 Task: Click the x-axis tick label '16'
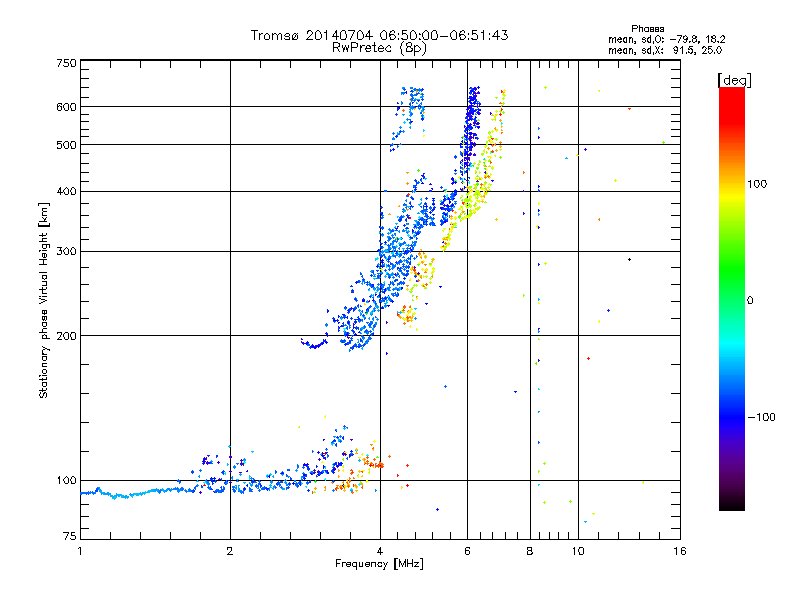click(680, 551)
